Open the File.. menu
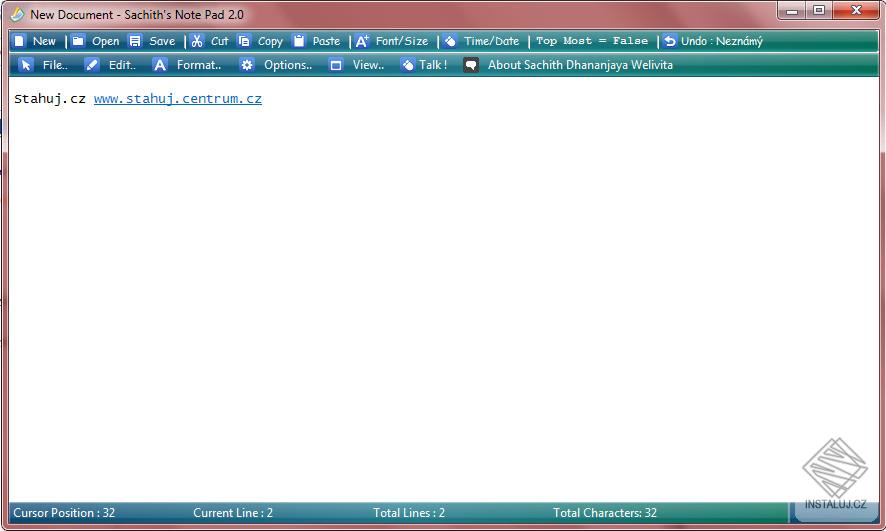Viewport: 886px width, 531px height. coord(55,65)
